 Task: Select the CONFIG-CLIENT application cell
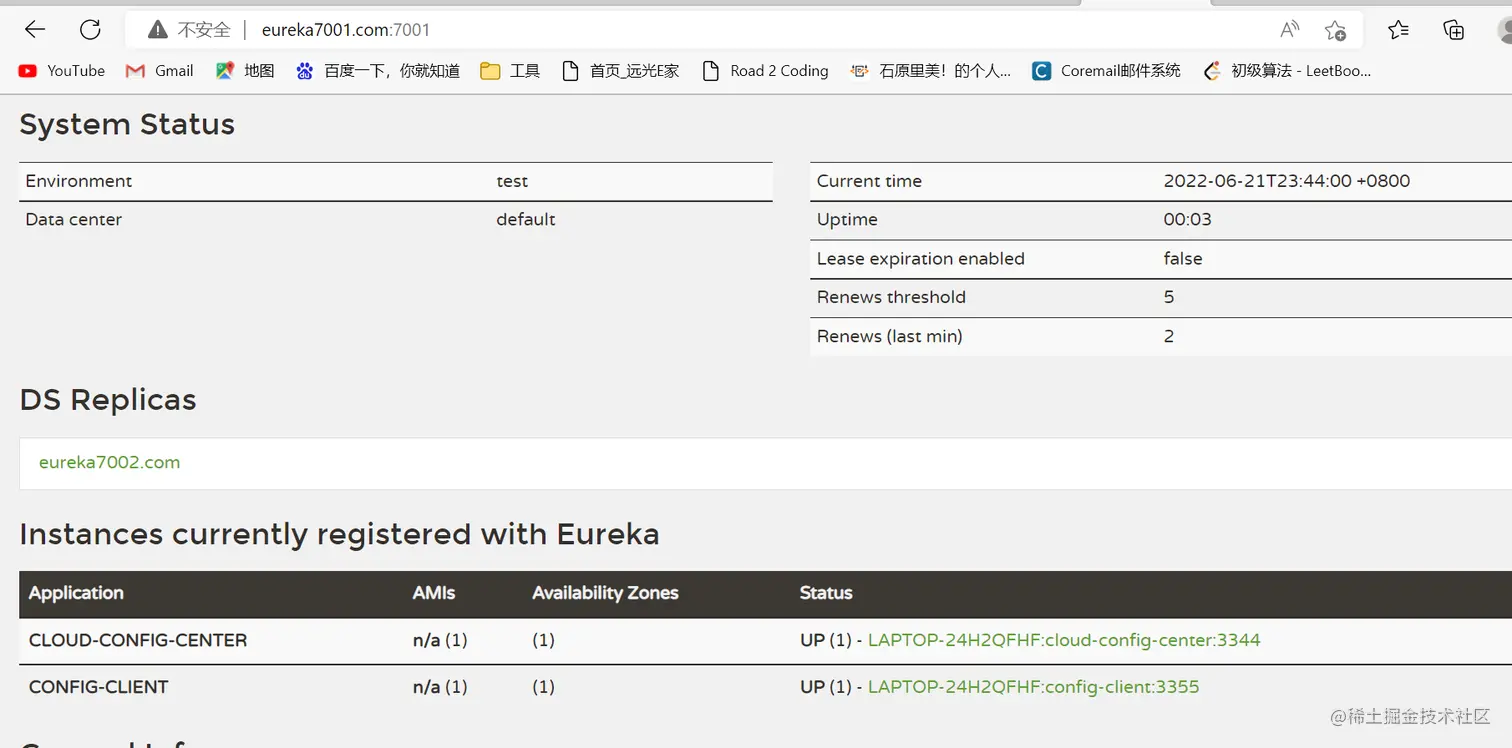(x=99, y=687)
